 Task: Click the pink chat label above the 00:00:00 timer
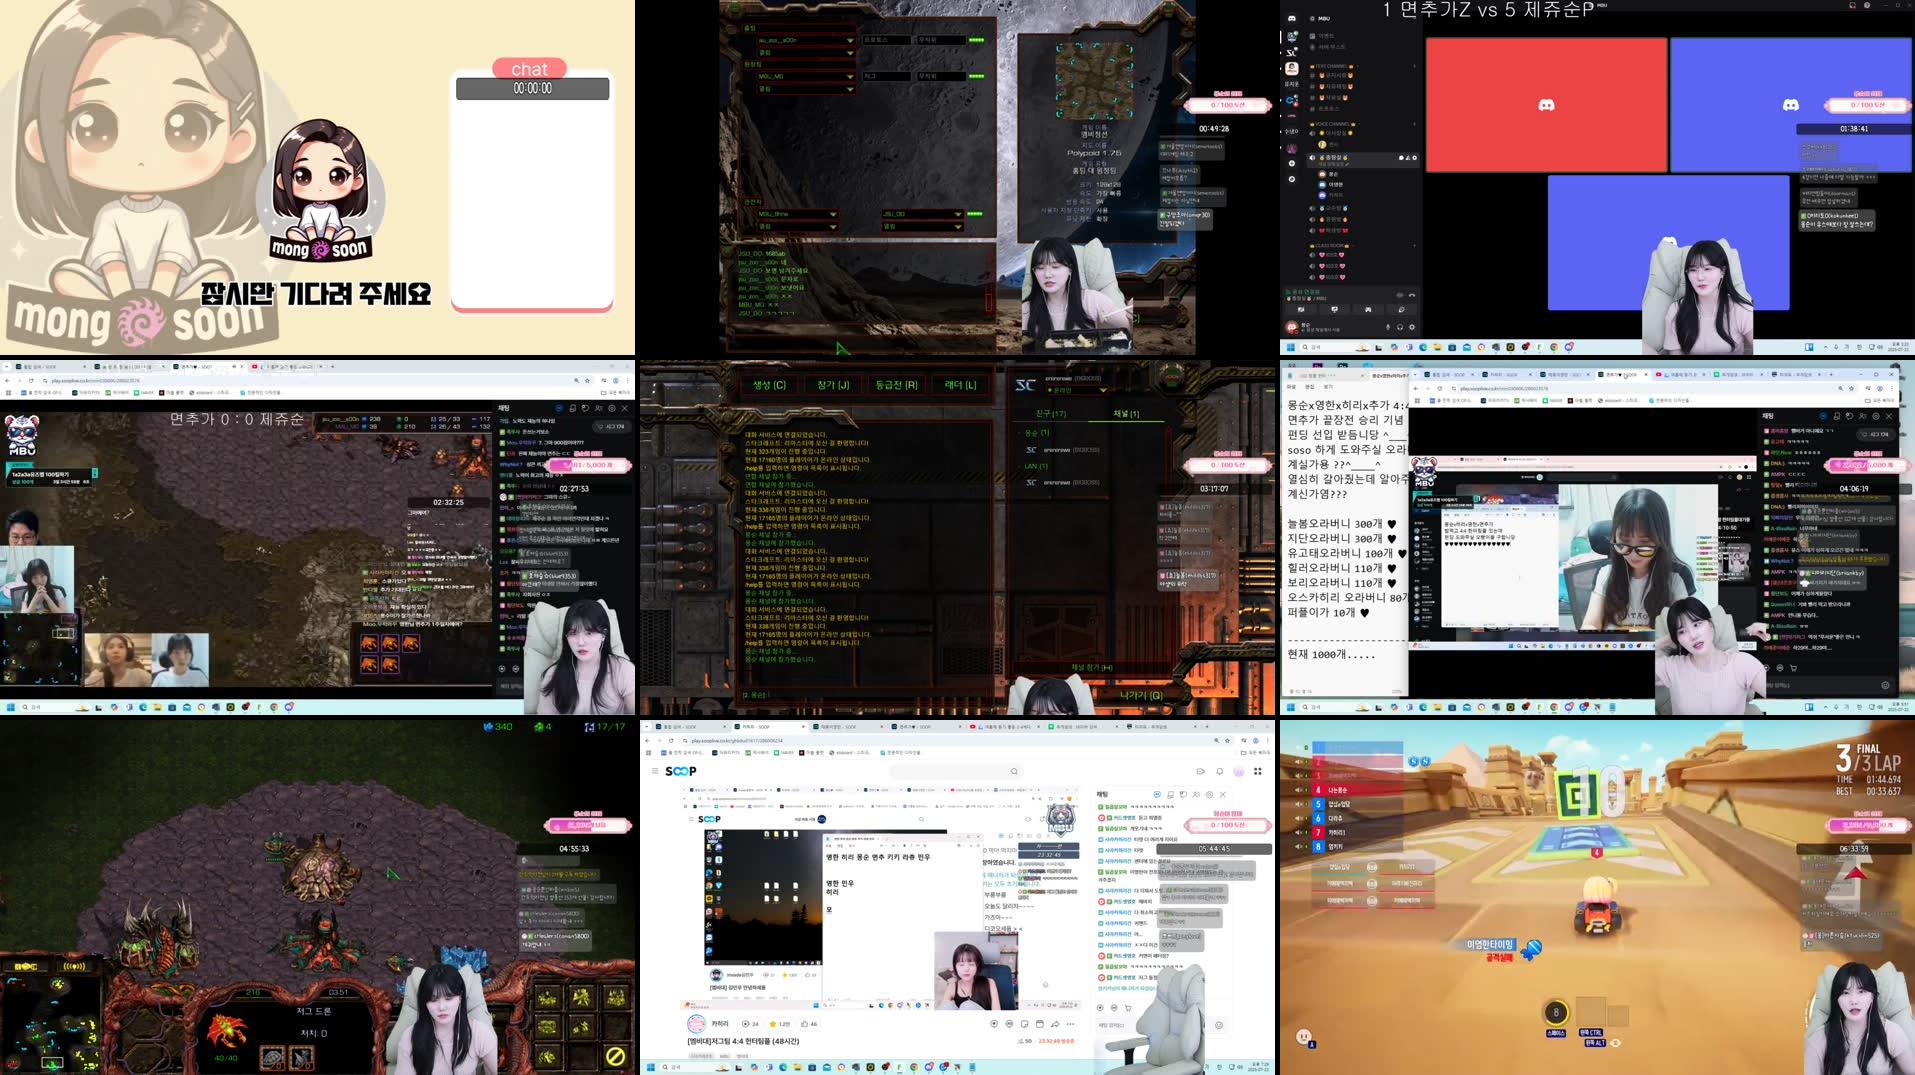pos(529,68)
